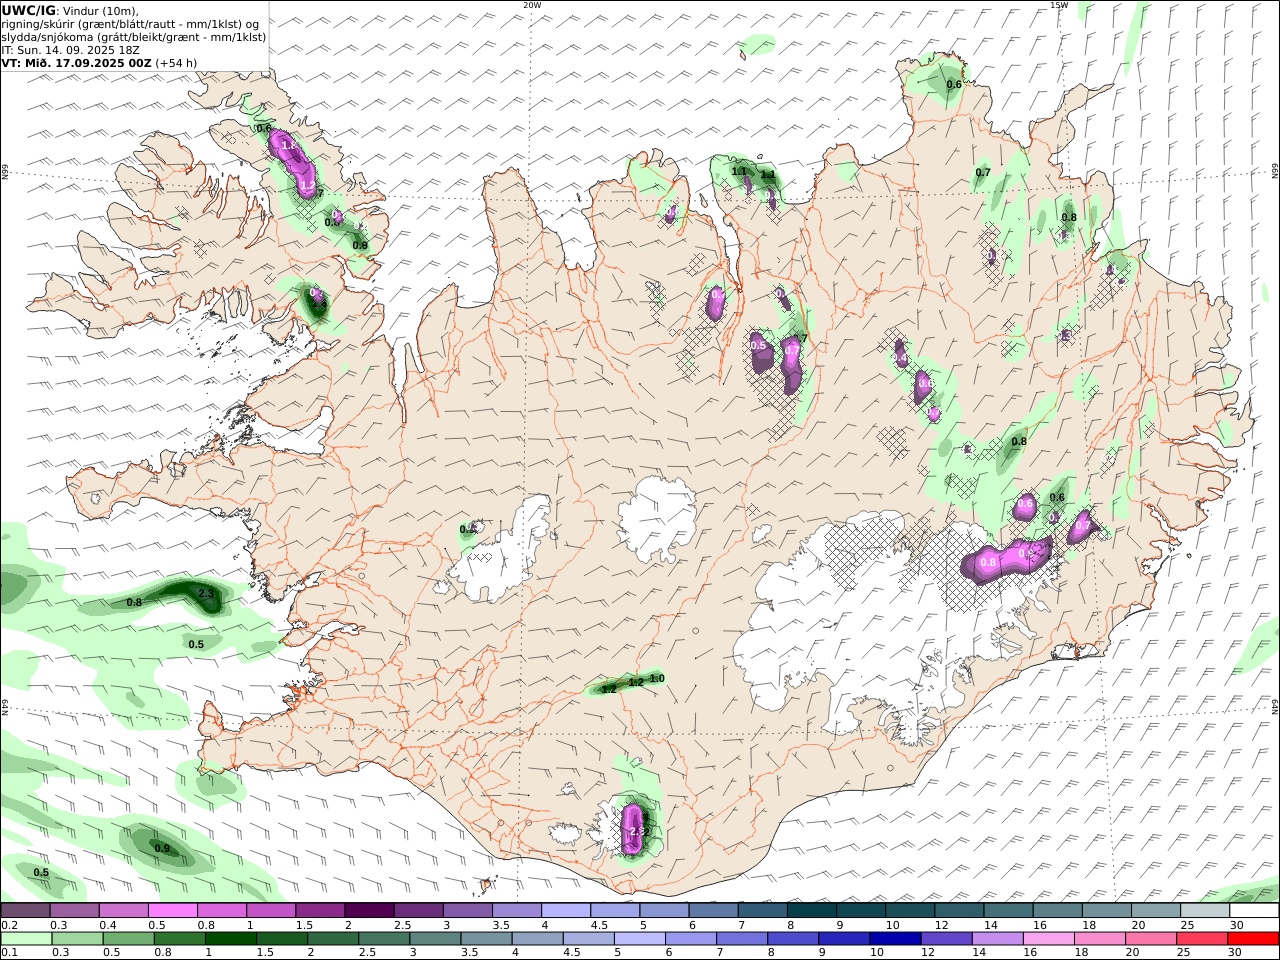Pick the grey-teal 3–3.5 lower legend swatch
1280x960 pixels.
435,939
